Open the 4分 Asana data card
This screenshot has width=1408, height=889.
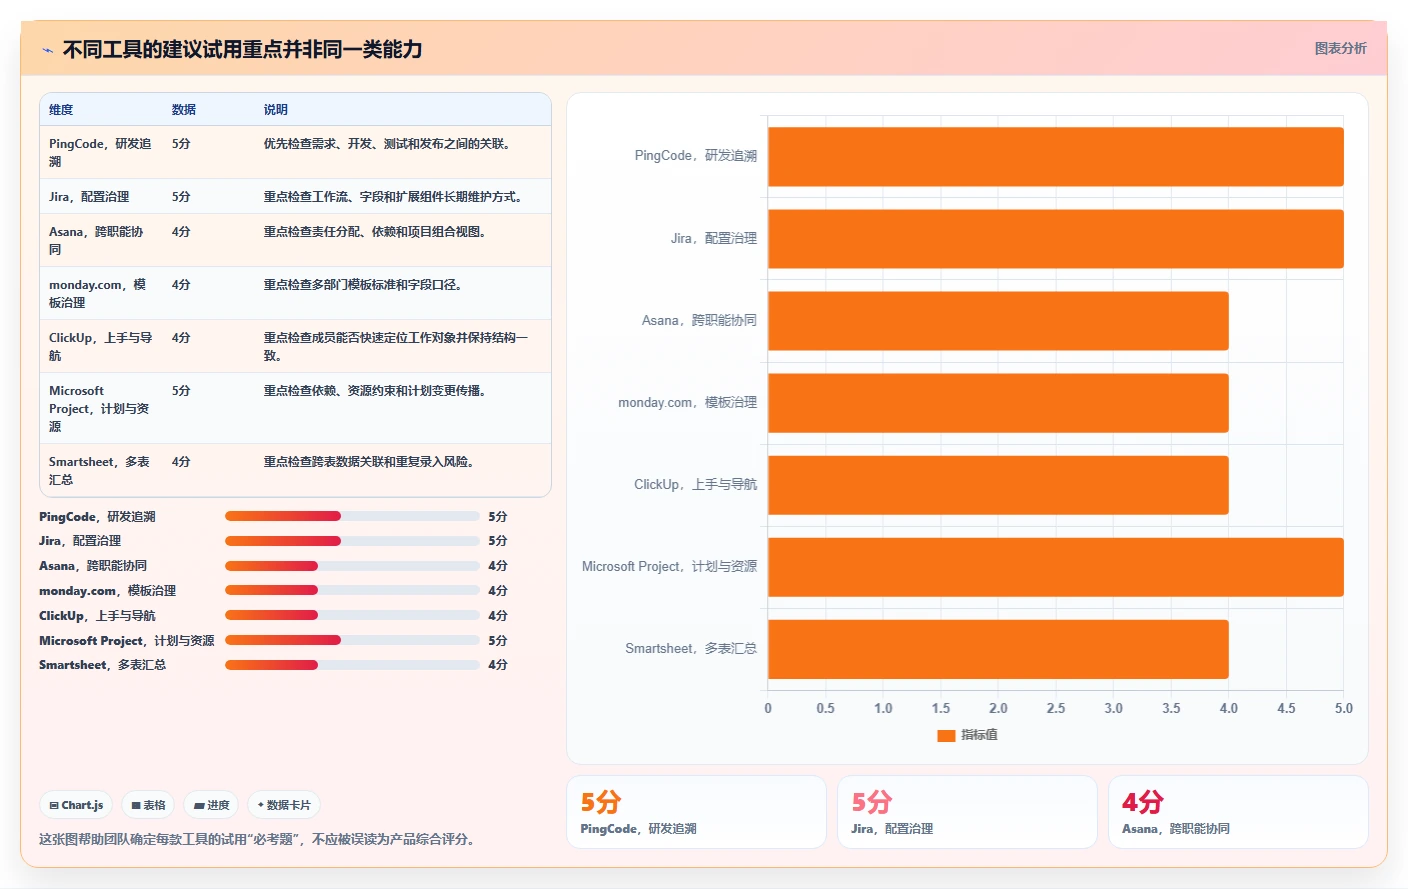click(x=1238, y=812)
